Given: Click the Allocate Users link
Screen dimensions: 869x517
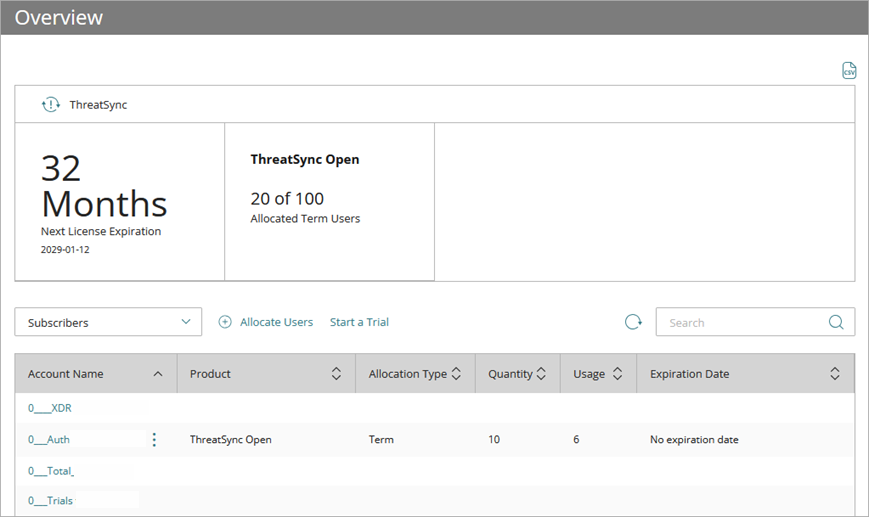Looking at the screenshot, I should tap(277, 322).
